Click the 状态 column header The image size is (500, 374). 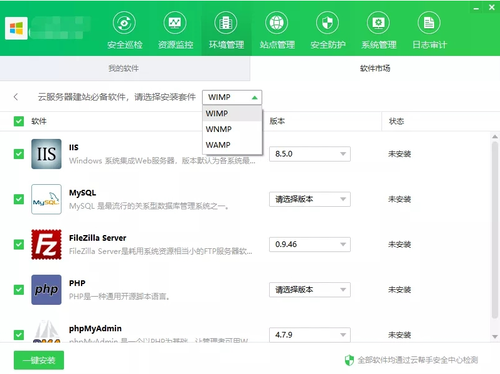tap(396, 121)
